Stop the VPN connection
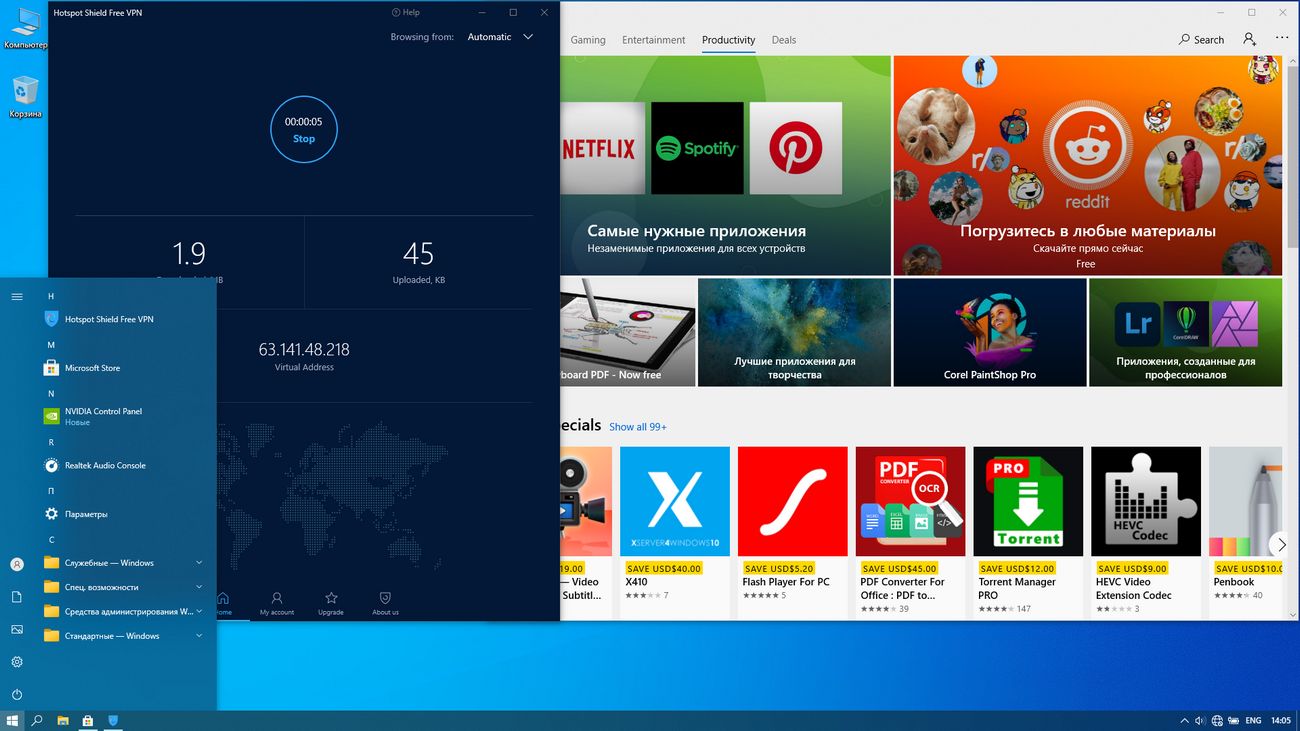 coord(304,129)
